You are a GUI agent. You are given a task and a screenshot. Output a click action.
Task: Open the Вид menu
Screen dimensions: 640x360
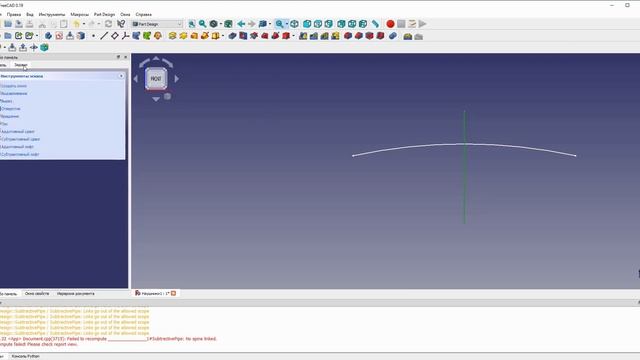[x=30, y=14]
